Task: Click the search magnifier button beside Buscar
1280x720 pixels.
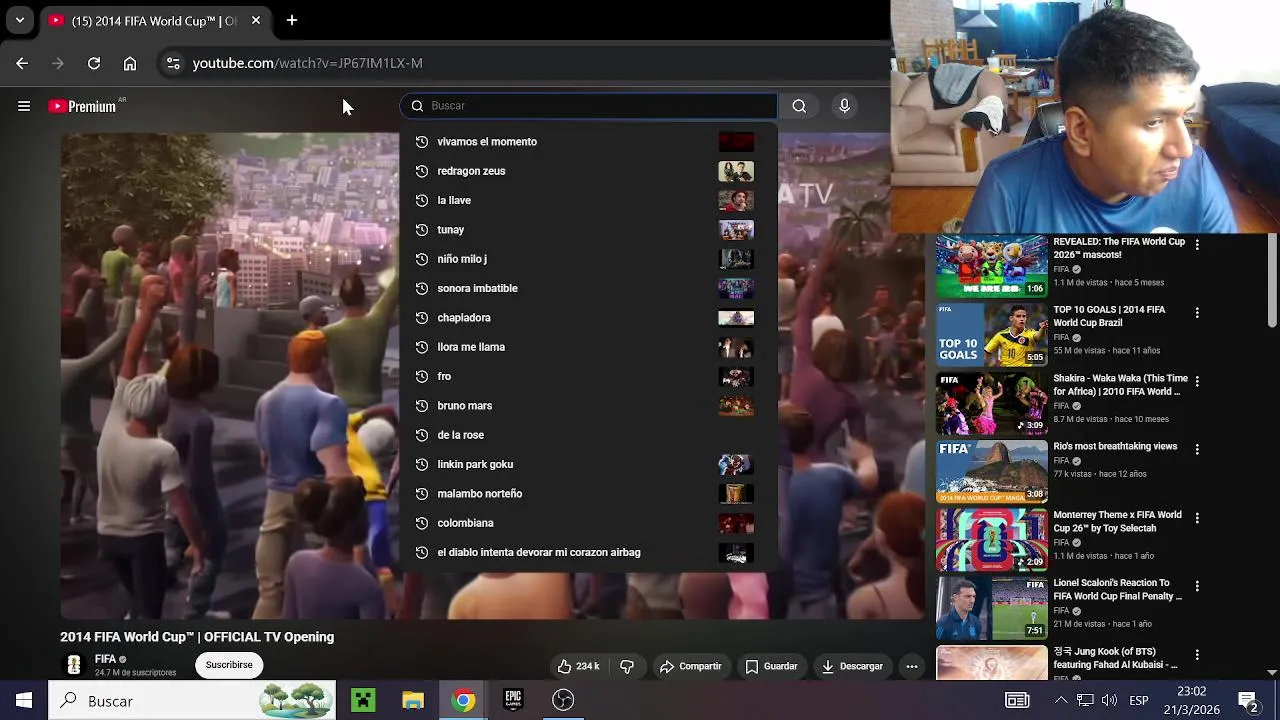Action: click(x=799, y=106)
